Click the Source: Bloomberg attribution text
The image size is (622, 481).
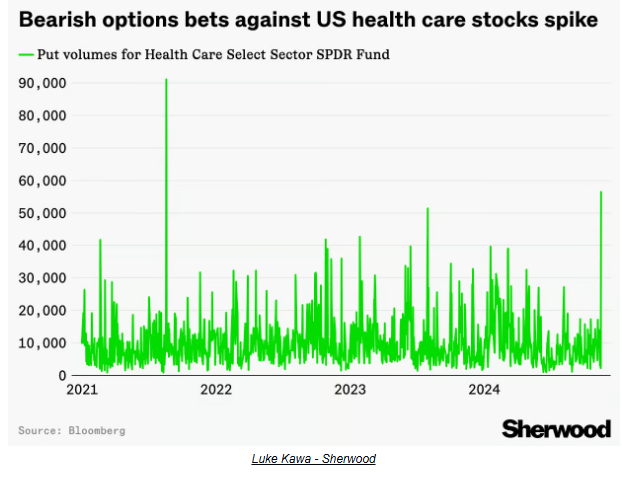point(72,430)
